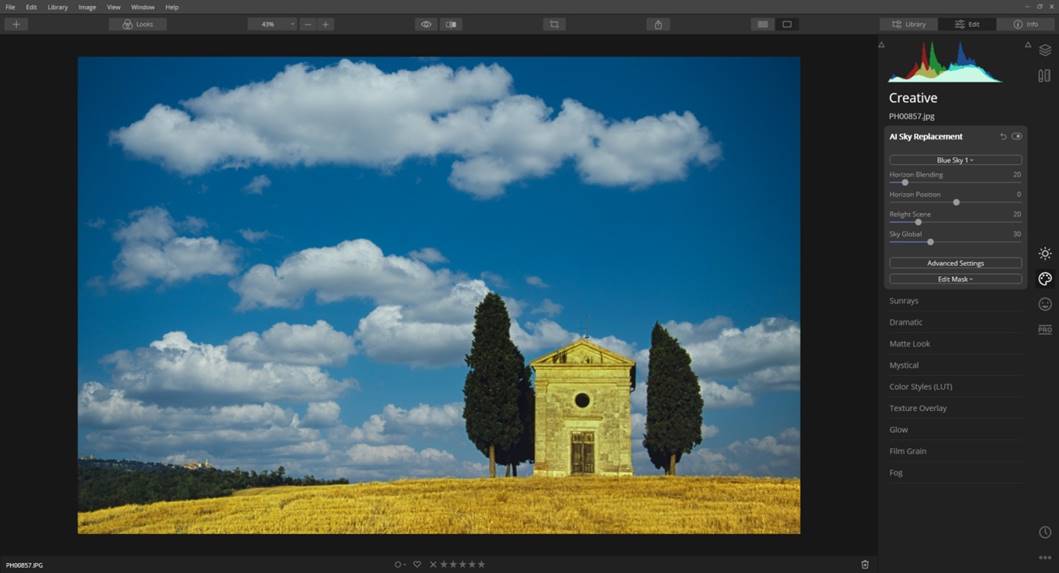Image resolution: width=1059 pixels, height=573 pixels.
Task: Click the chapel photo in the canvas
Action: (439, 295)
